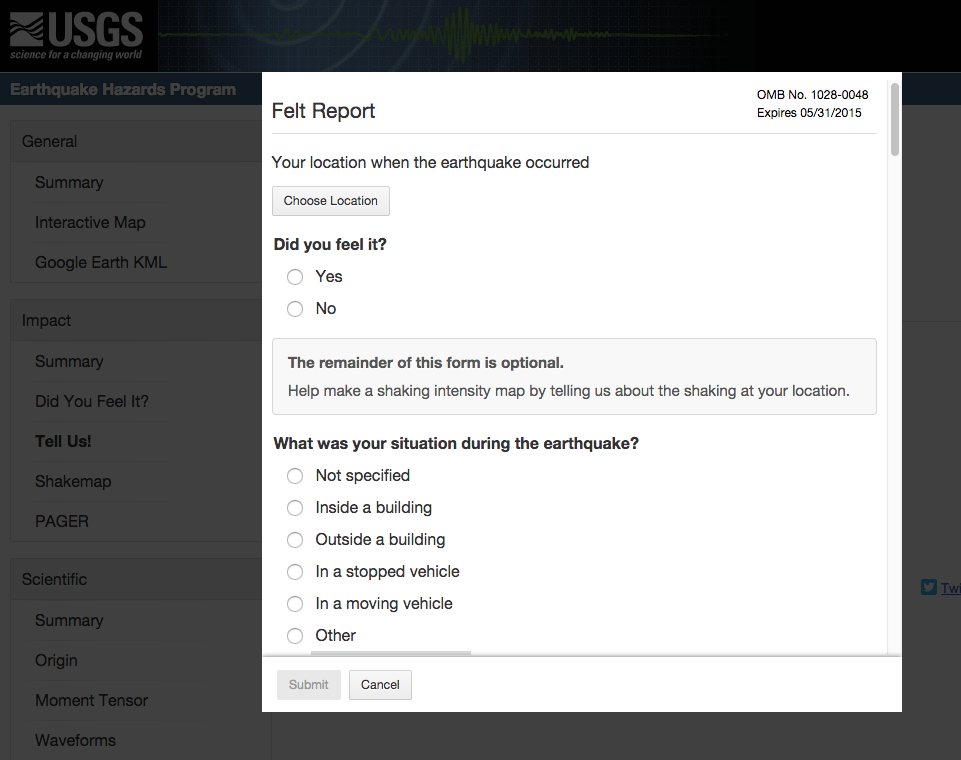Open Summary under Scientific section
Screen dimensions: 961x760
tap(69, 620)
